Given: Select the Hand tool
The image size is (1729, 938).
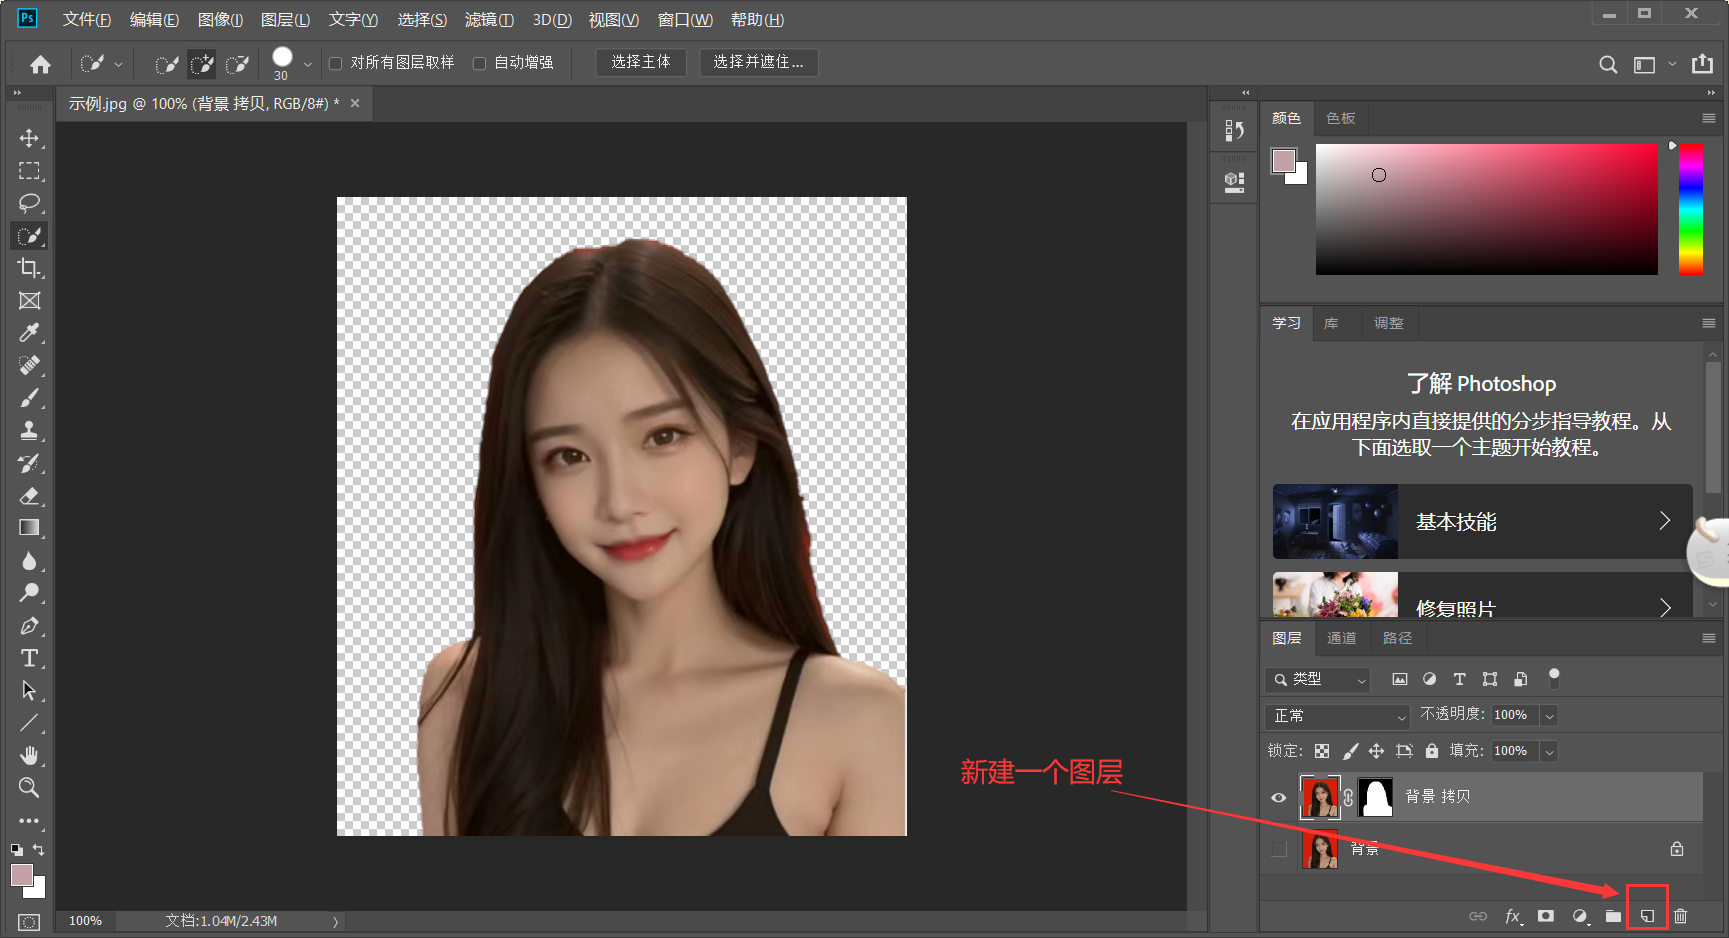Looking at the screenshot, I should coord(29,755).
